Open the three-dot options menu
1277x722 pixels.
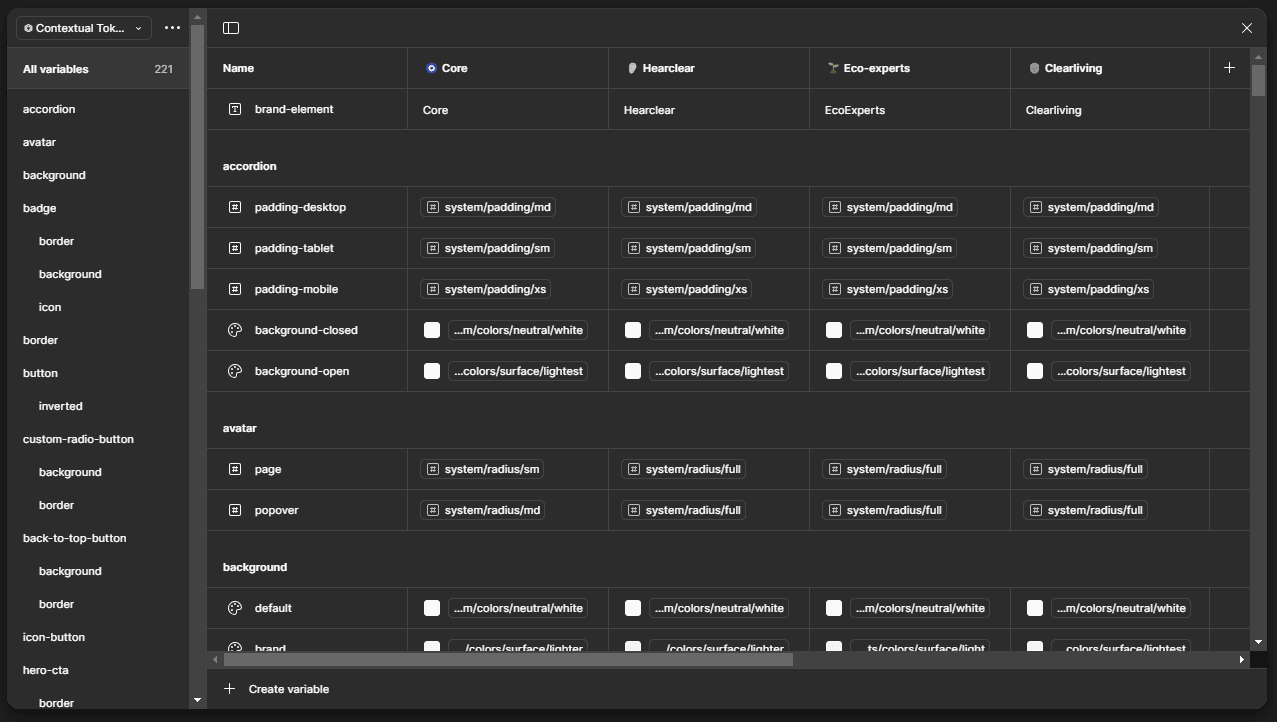172,28
